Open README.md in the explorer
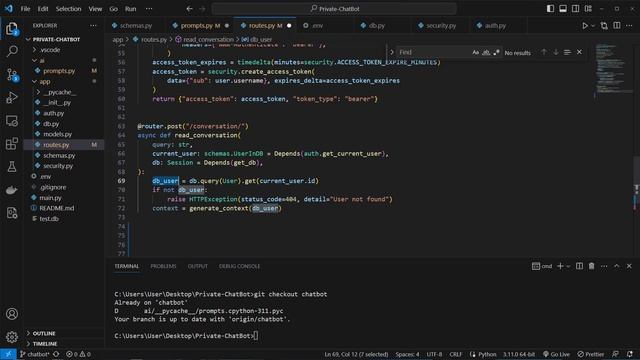The height and width of the screenshot is (360, 640). 57,208
